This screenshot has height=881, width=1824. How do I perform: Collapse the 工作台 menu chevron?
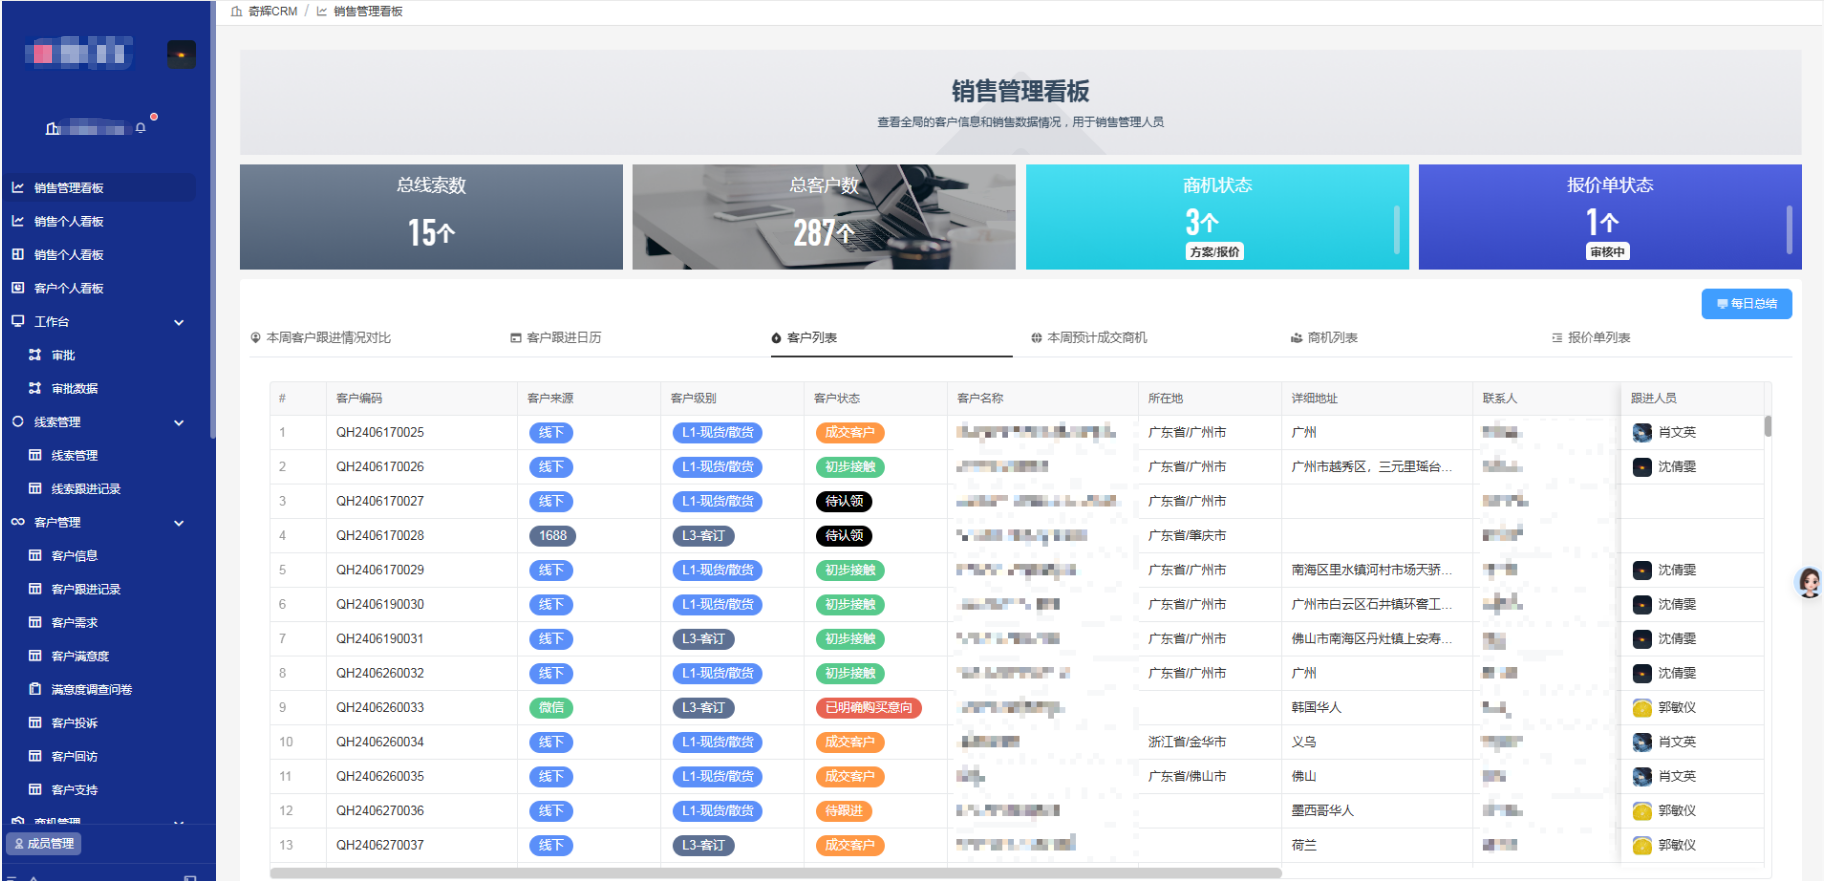(179, 322)
